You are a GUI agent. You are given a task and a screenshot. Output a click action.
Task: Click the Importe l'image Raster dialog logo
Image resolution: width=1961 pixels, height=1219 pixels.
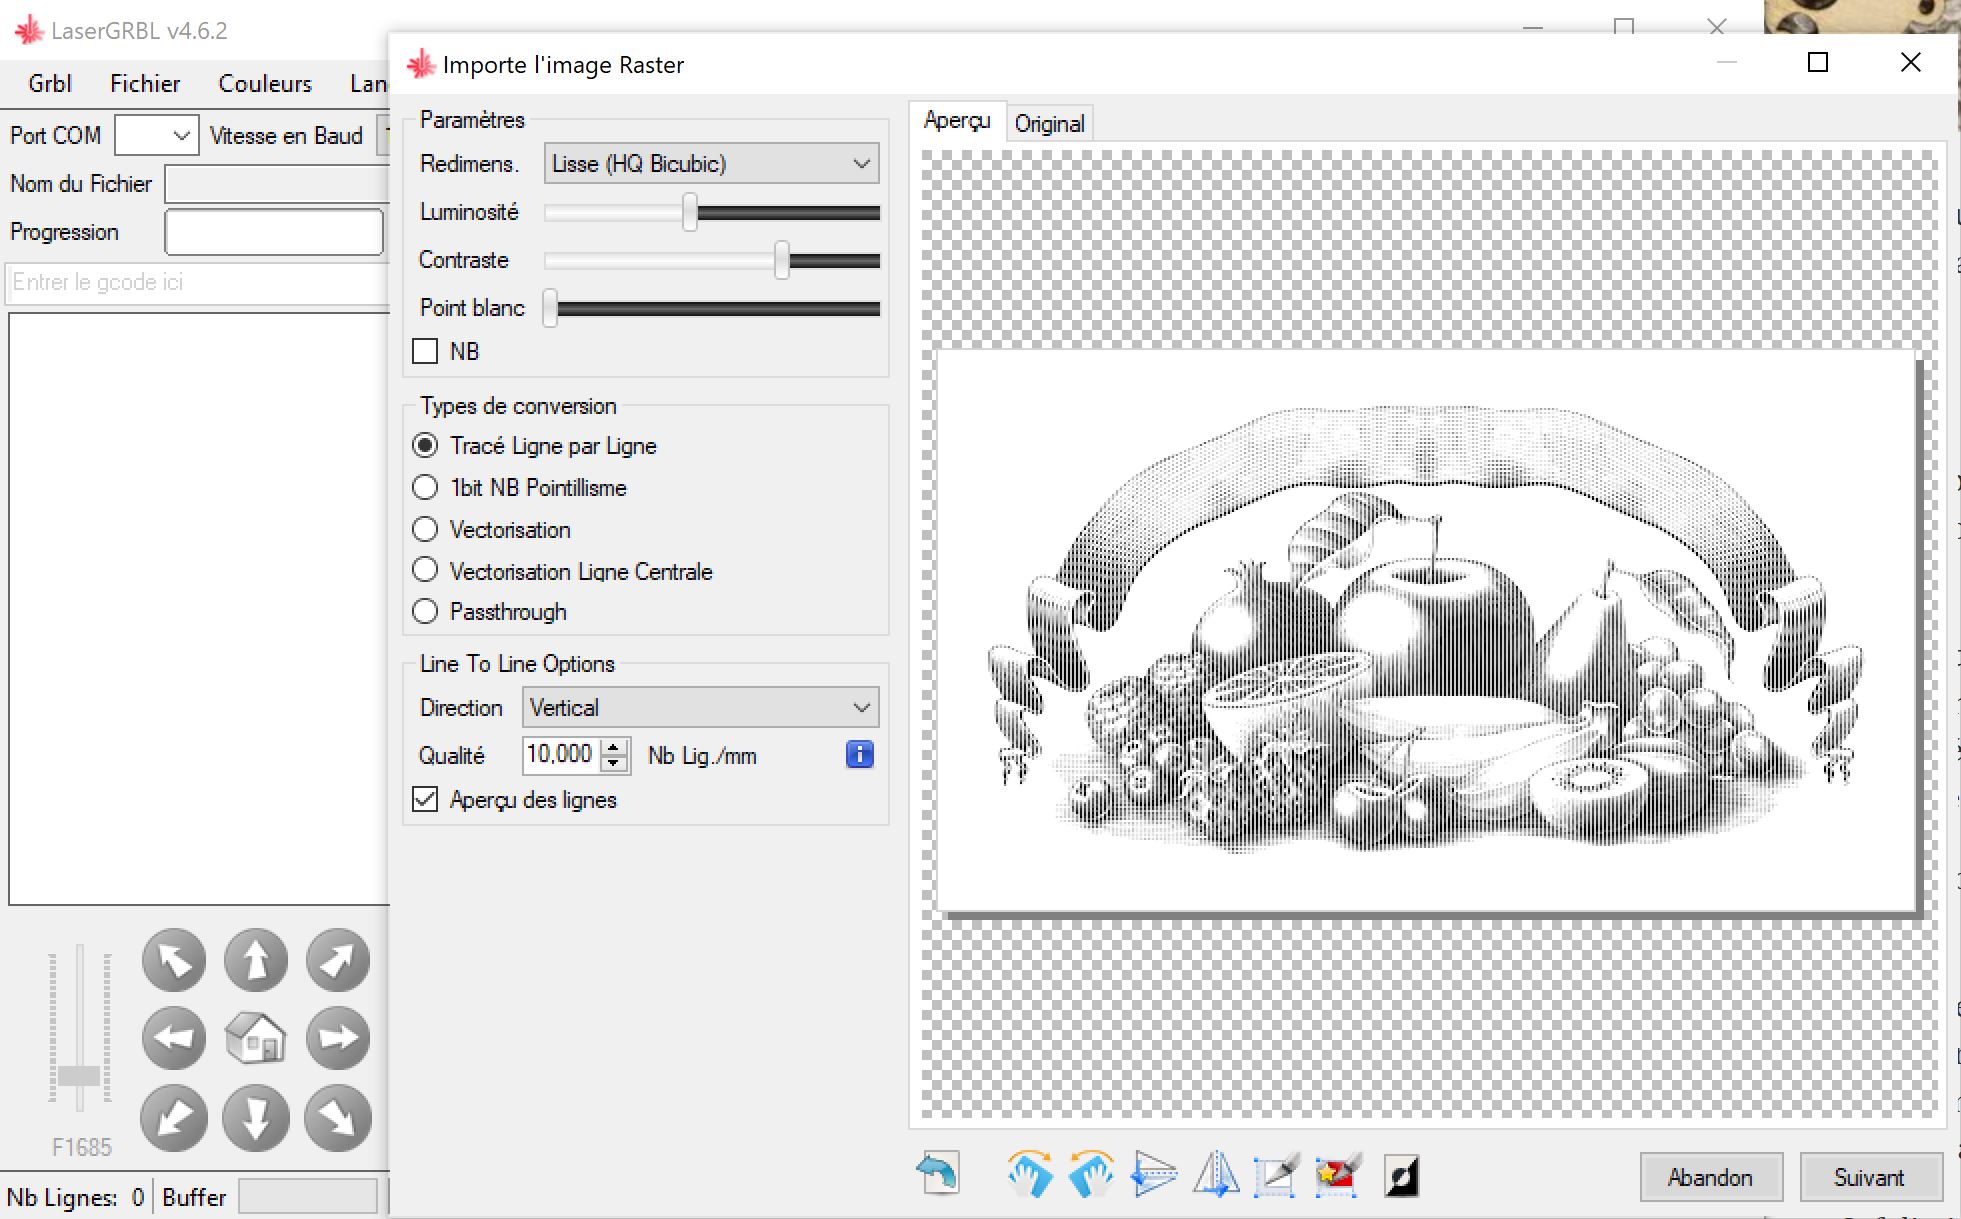coord(420,64)
